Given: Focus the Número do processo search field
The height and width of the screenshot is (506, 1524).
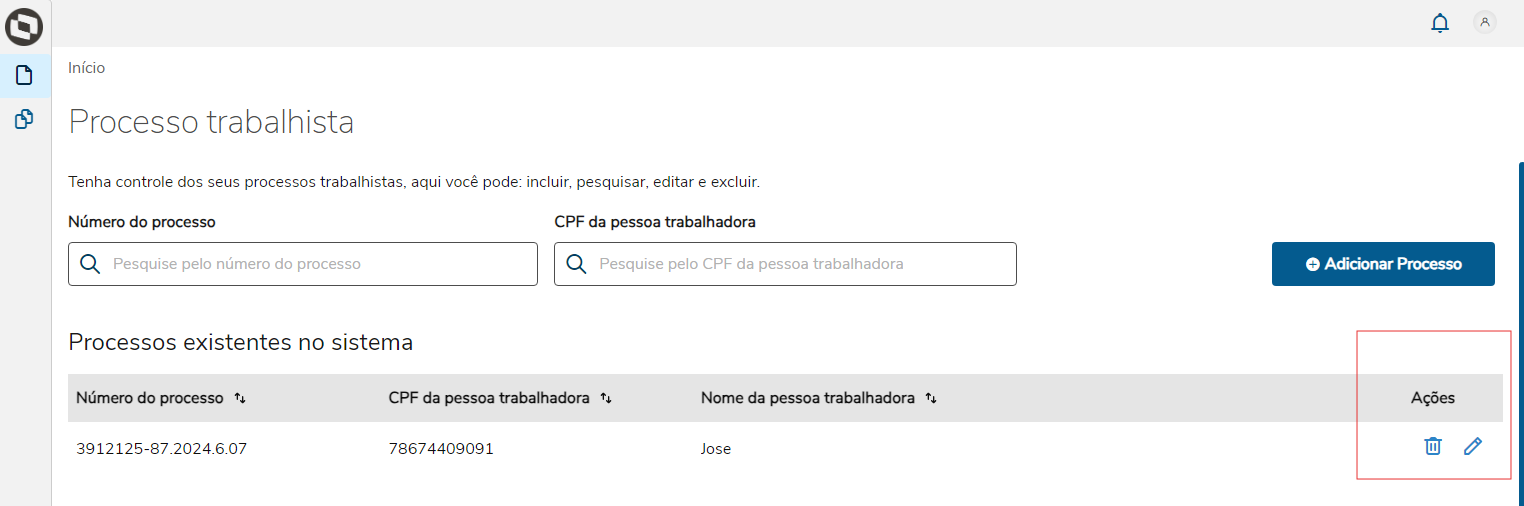Looking at the screenshot, I should coord(320,264).
